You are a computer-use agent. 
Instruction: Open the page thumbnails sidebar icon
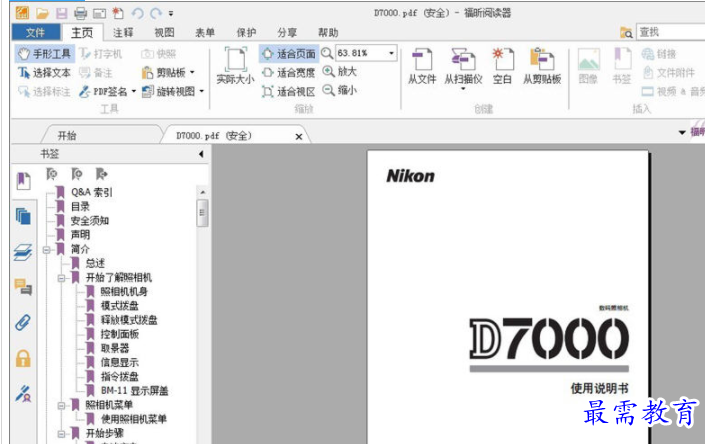tap(23, 216)
